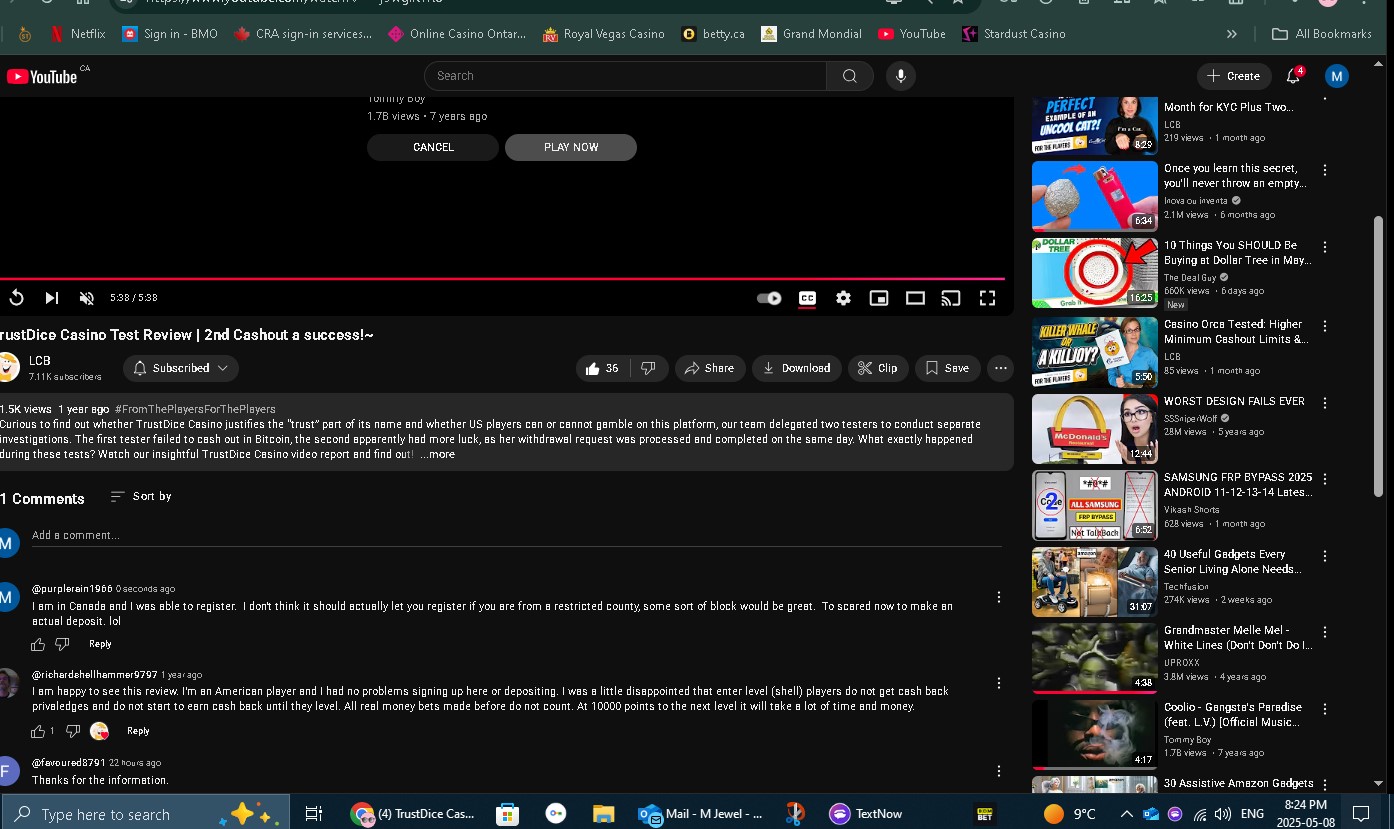This screenshot has width=1394, height=829.
Task: Open File Explorer from taskbar
Action: pyautogui.click(x=603, y=814)
